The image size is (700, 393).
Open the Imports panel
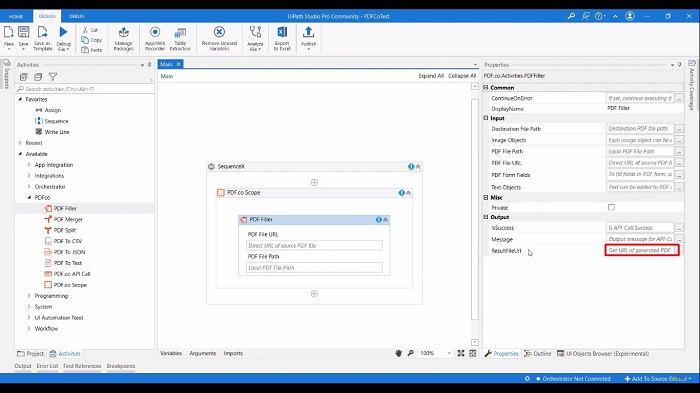pos(233,353)
